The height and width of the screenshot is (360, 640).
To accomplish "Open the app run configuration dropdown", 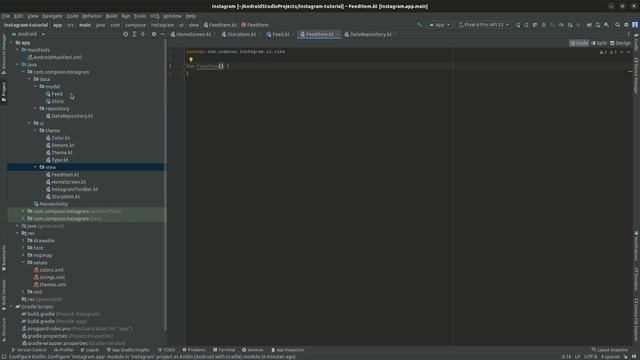I will coord(439,25).
